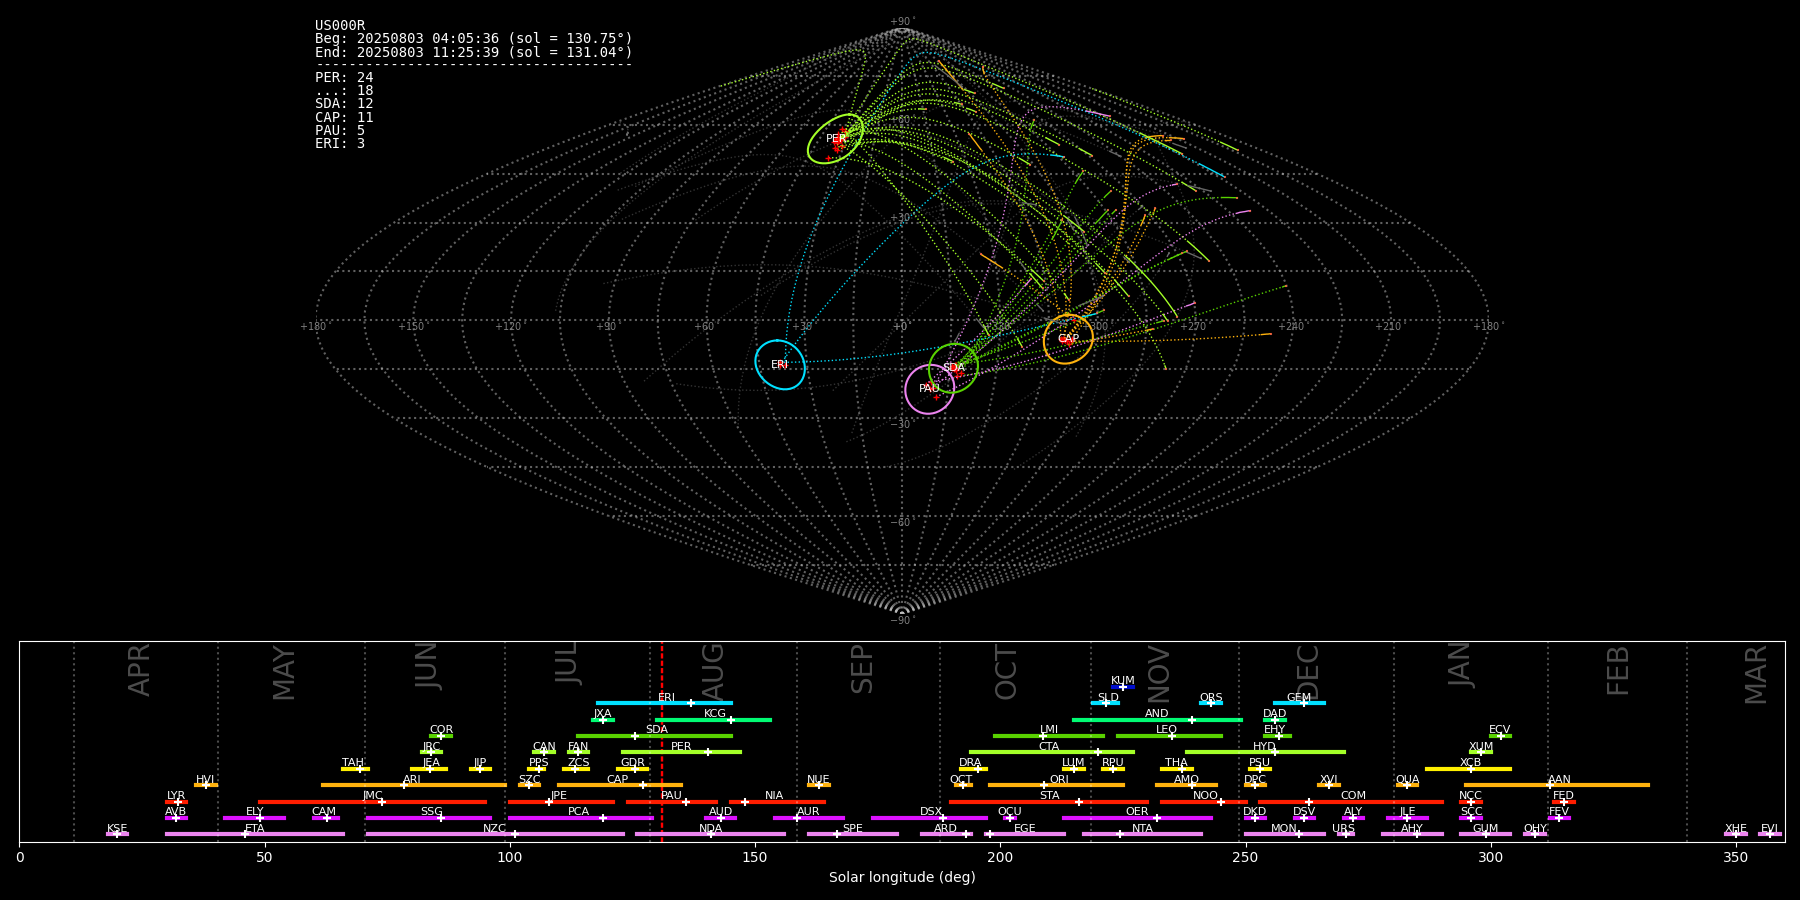Click the QUA shower label

1408,780
